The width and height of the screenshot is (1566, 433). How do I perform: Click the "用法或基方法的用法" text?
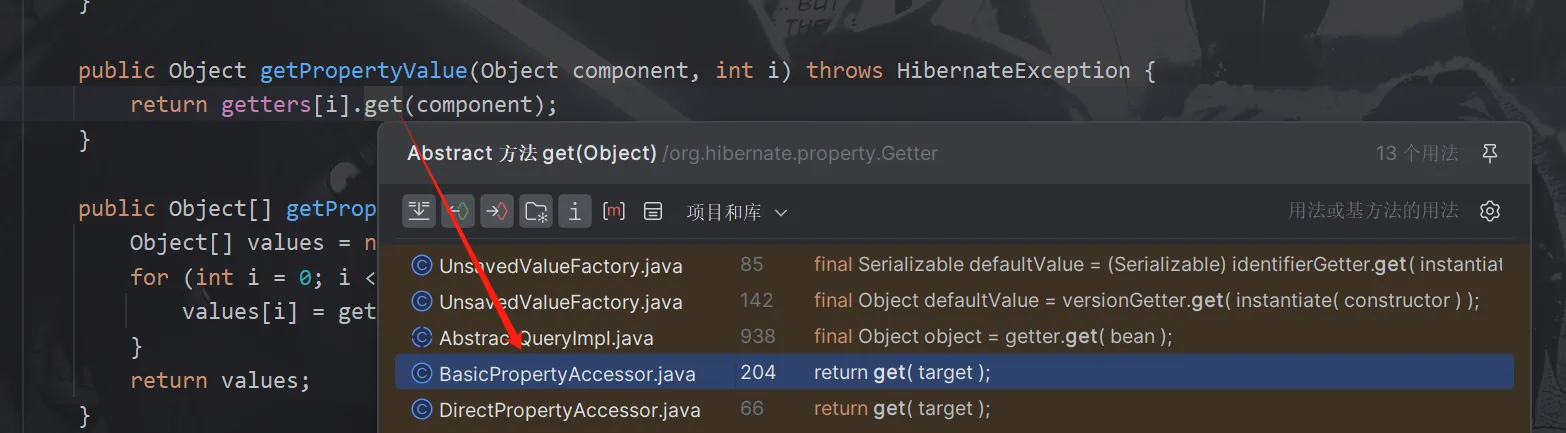(x=1373, y=211)
